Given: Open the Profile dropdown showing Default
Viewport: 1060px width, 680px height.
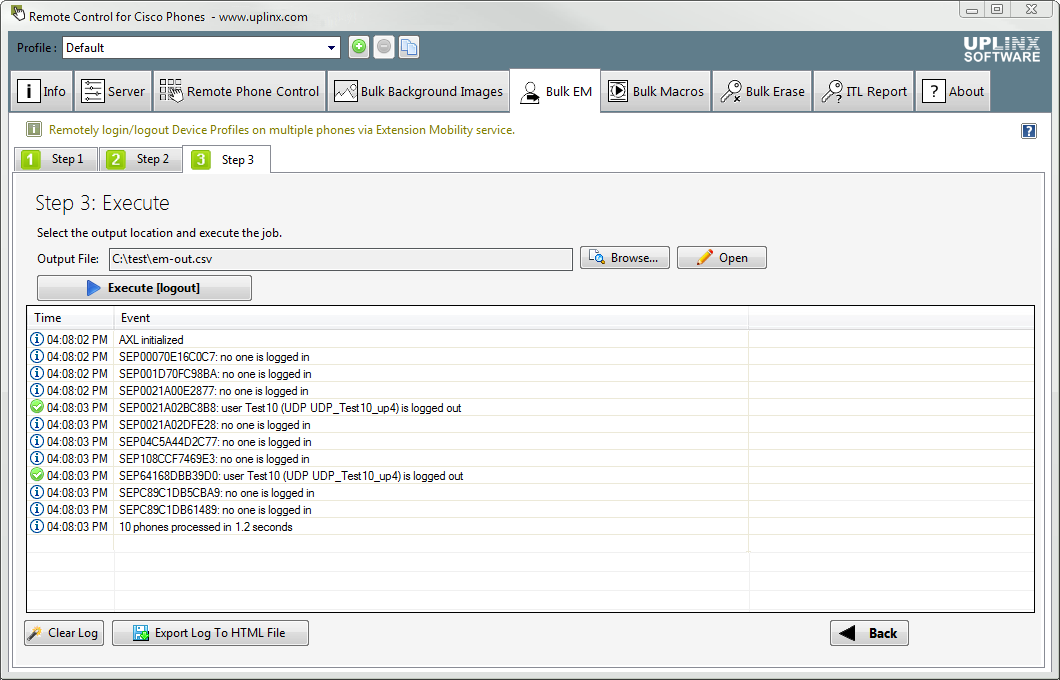Looking at the screenshot, I should click(201, 47).
